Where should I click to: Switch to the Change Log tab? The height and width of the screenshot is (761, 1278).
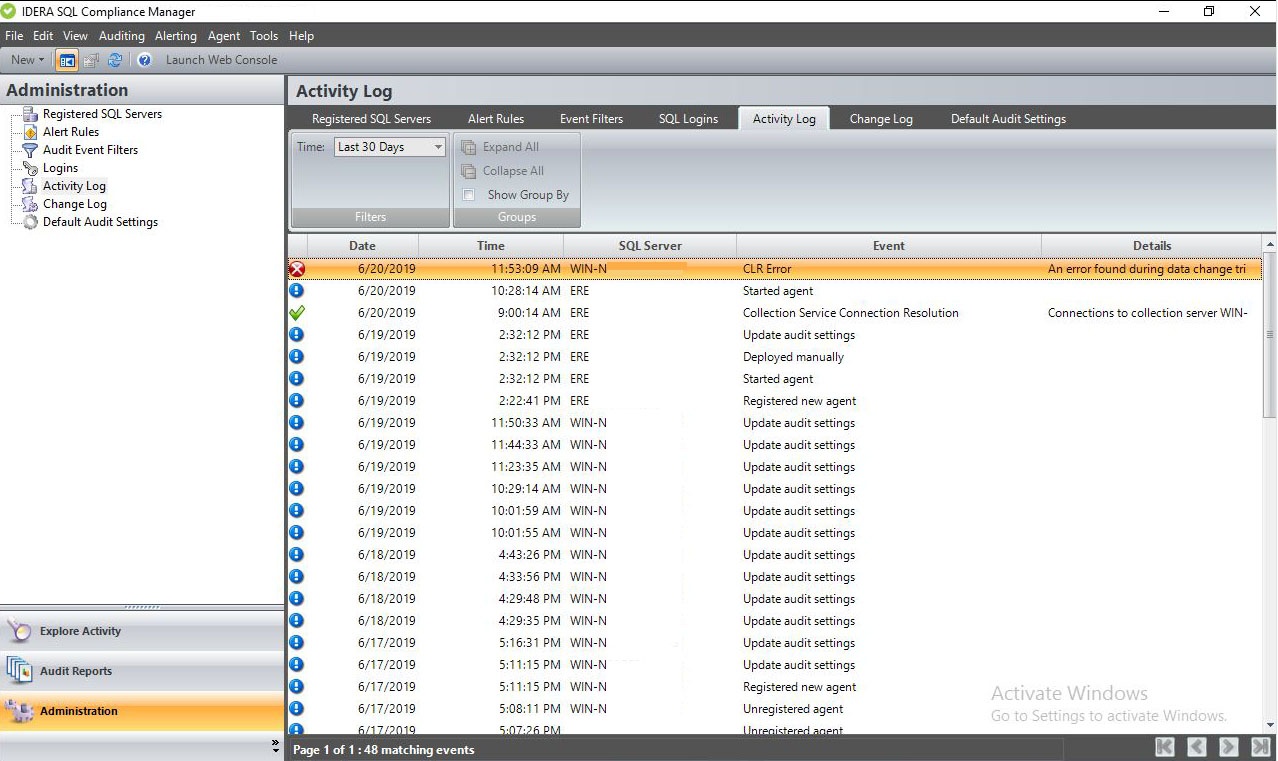(x=880, y=119)
